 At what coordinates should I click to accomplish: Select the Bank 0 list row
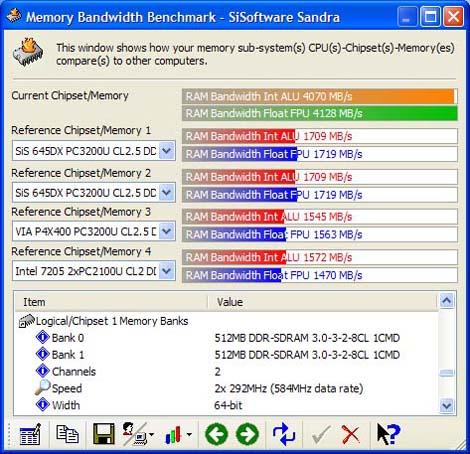(227, 338)
